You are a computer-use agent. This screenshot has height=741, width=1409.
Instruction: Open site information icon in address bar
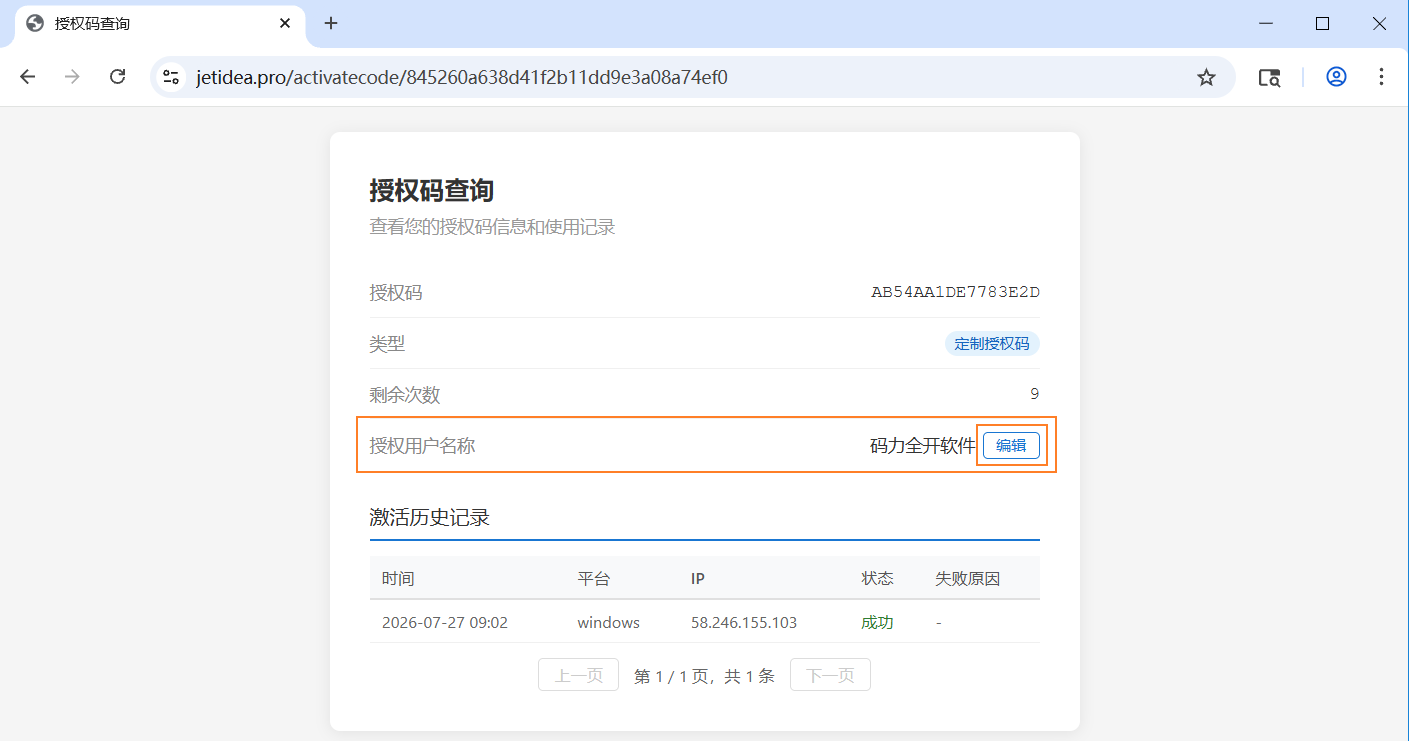pos(171,77)
